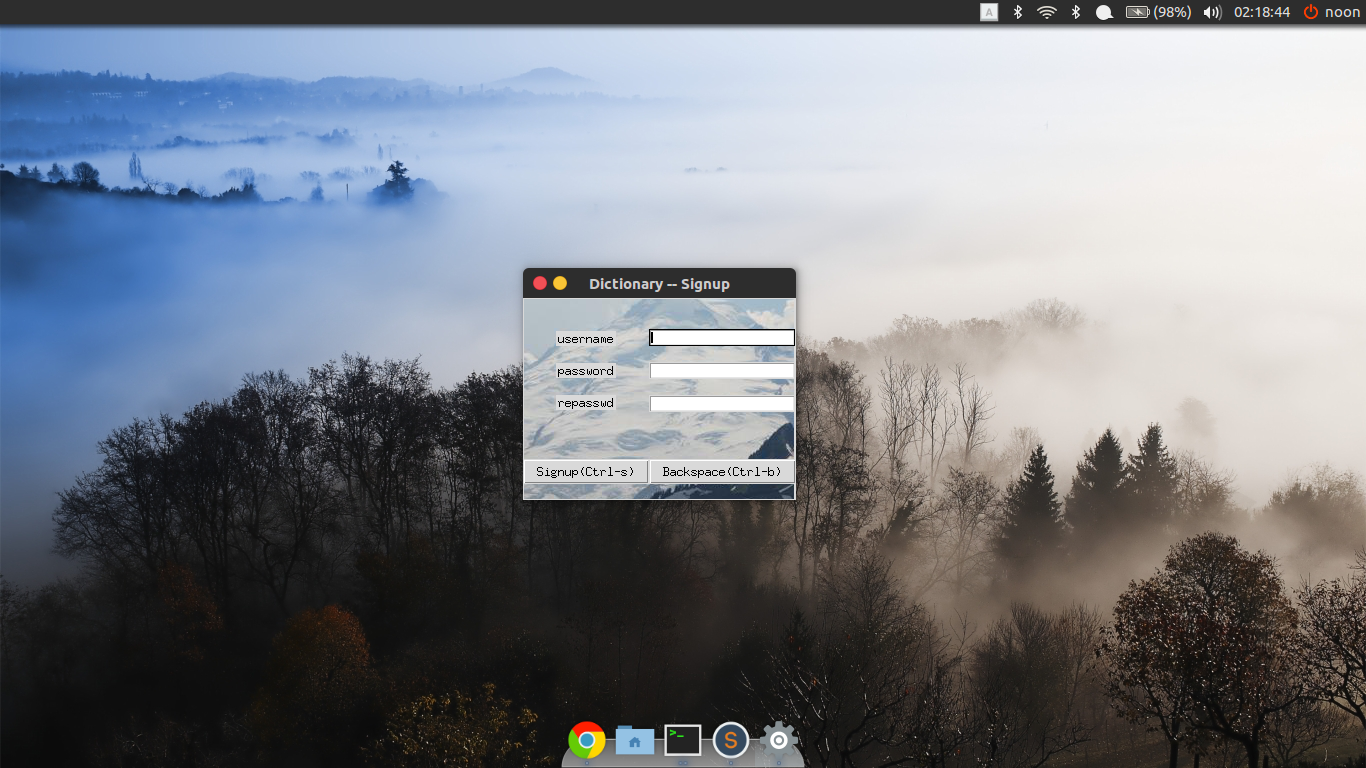Launch Google Chrome from the dock
Image resolution: width=1366 pixels, height=768 pixels.
click(587, 740)
